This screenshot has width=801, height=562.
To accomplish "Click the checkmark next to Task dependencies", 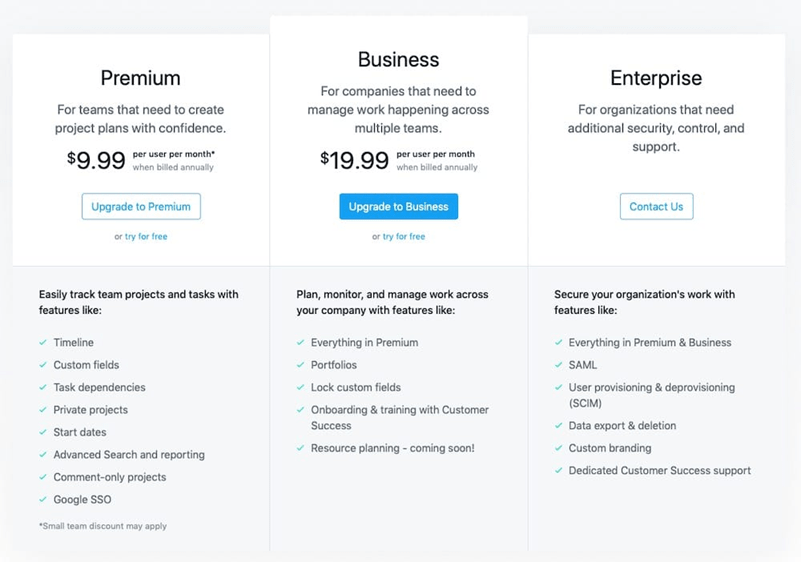I will click(x=43, y=387).
